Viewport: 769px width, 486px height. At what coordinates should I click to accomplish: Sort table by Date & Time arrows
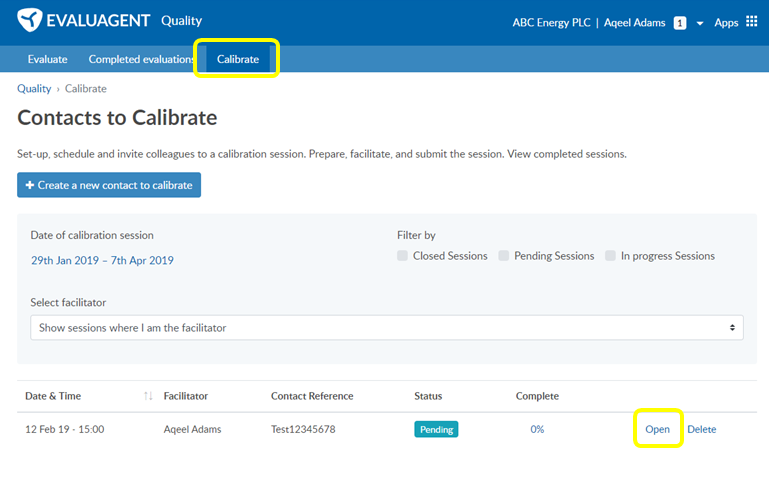[148, 396]
